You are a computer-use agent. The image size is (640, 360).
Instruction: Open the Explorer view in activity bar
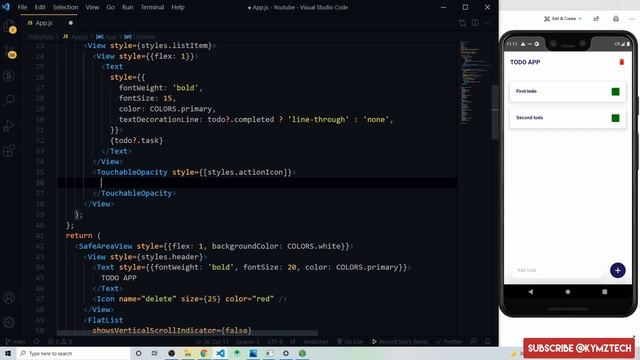coord(9,27)
